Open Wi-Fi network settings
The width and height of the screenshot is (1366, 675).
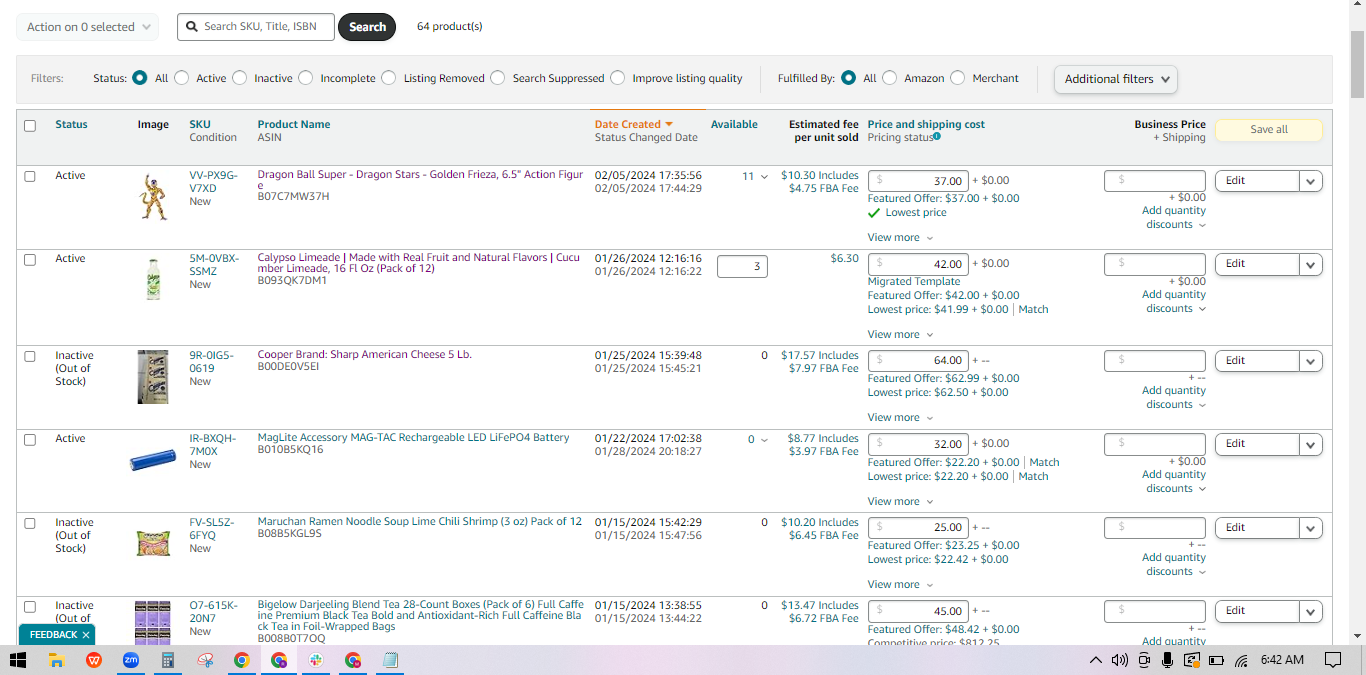[x=1241, y=660]
